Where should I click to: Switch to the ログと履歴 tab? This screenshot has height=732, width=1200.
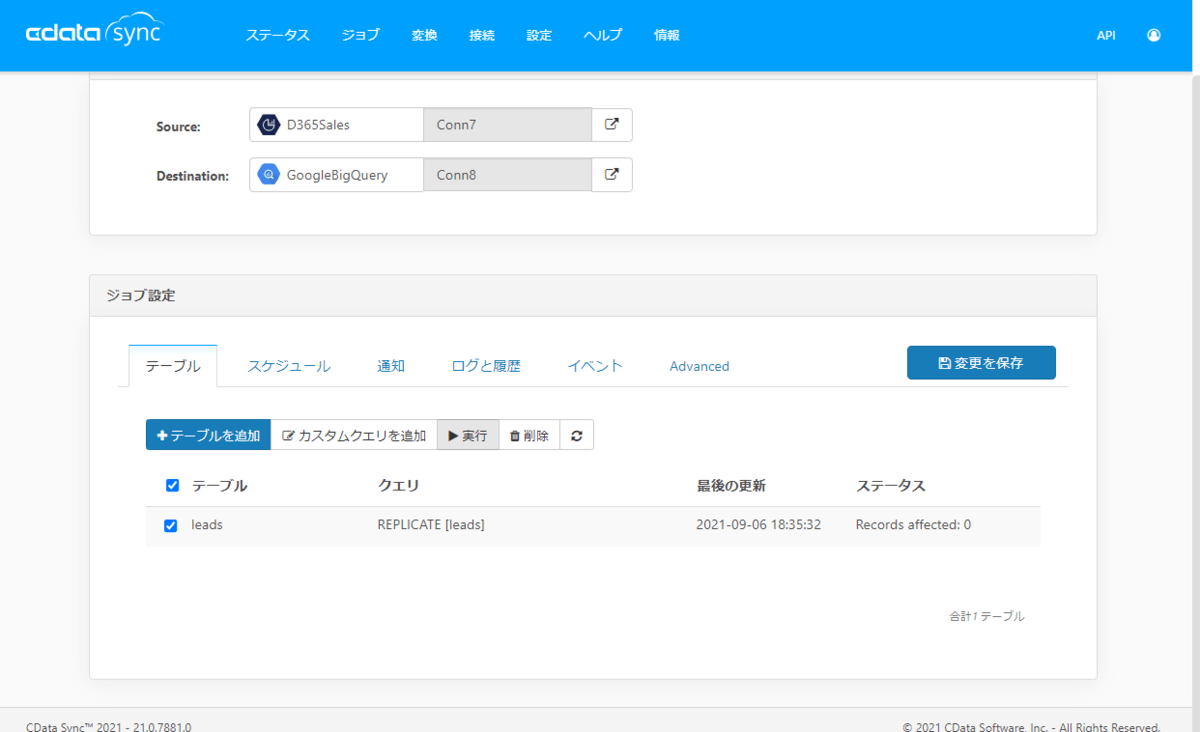pos(486,366)
